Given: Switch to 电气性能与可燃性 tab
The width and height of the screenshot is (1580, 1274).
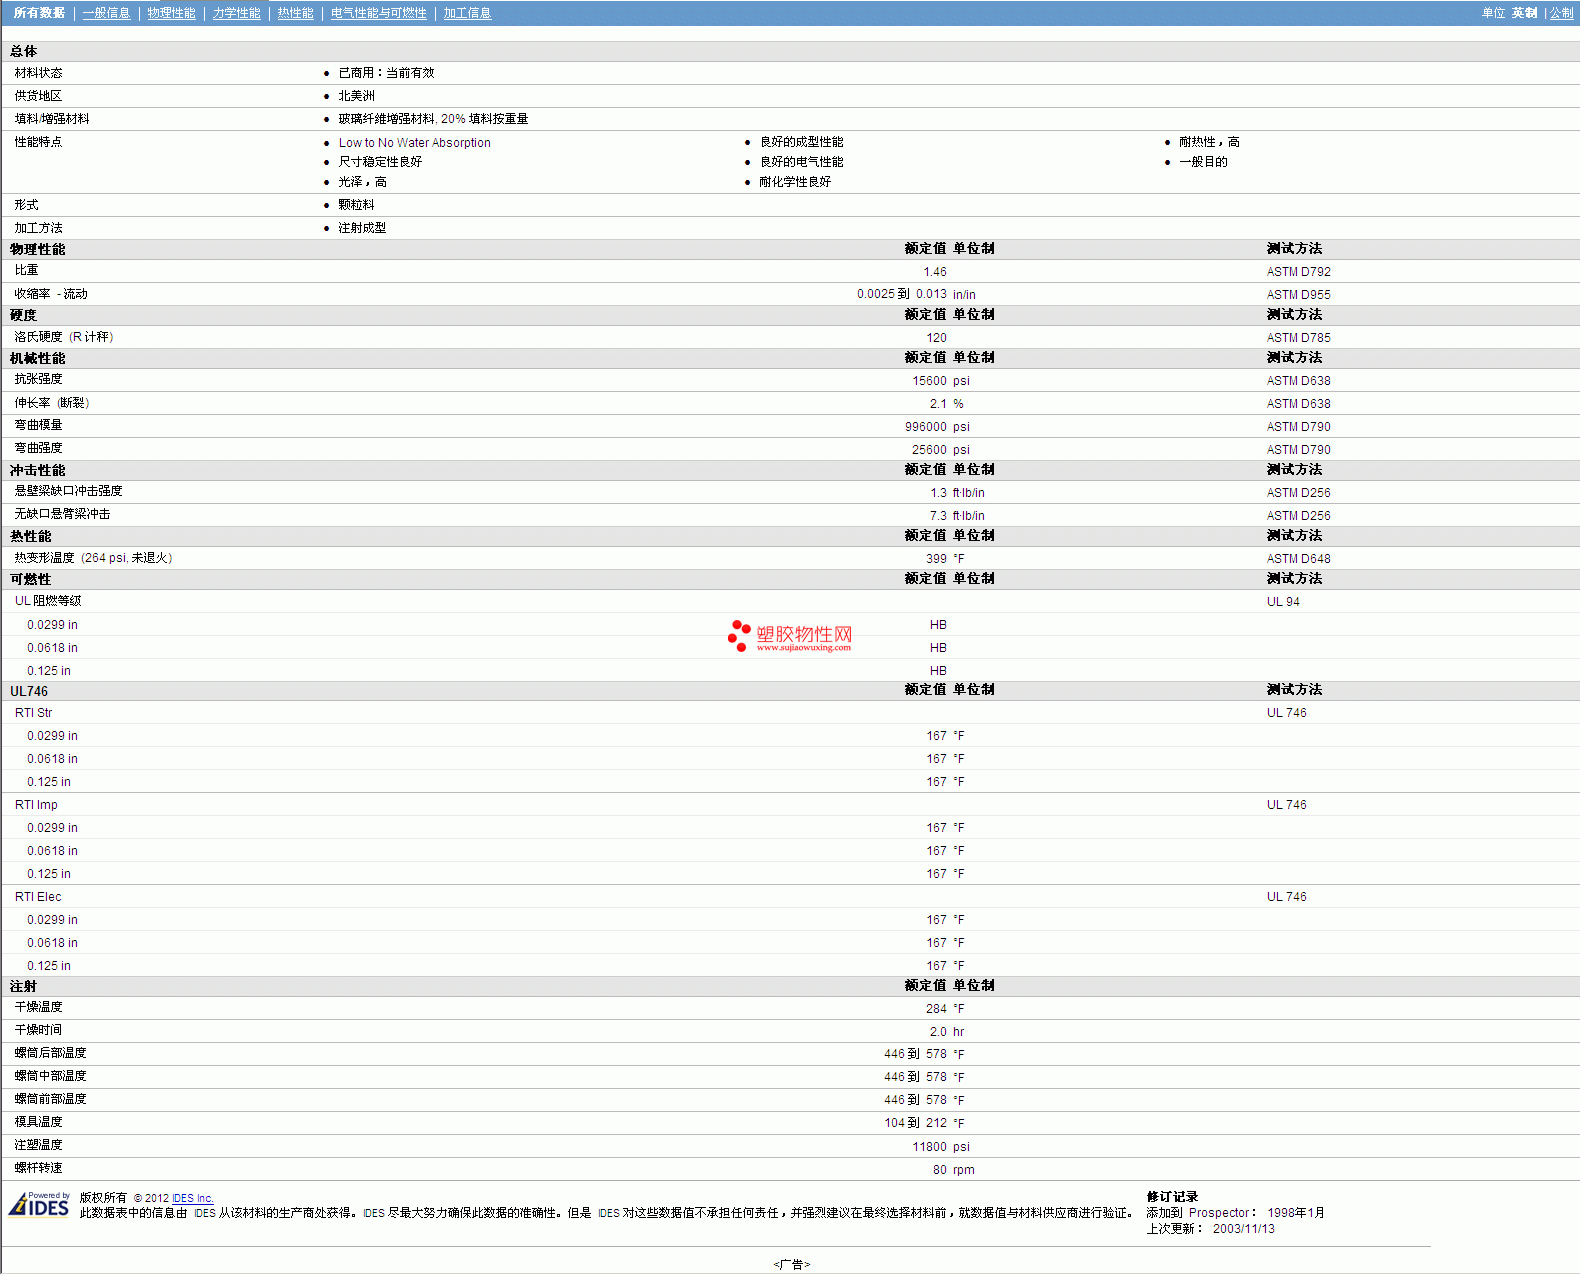Looking at the screenshot, I should 378,13.
